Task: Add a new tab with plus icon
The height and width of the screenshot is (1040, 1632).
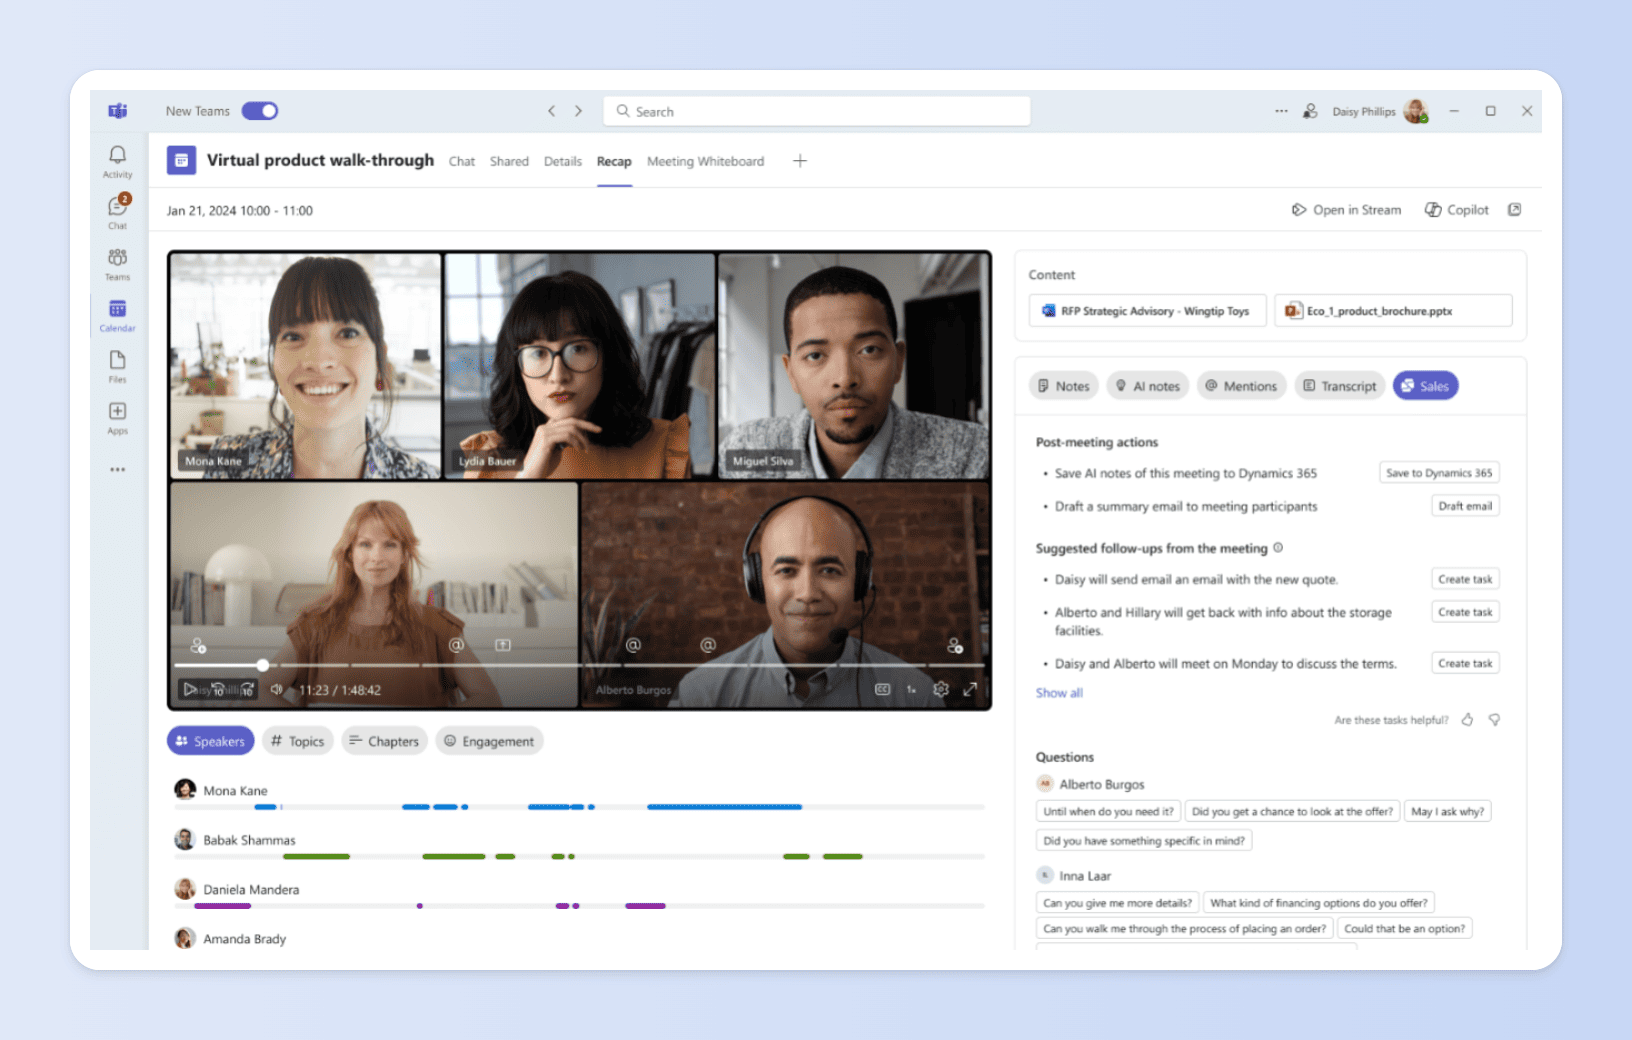Action: point(800,161)
